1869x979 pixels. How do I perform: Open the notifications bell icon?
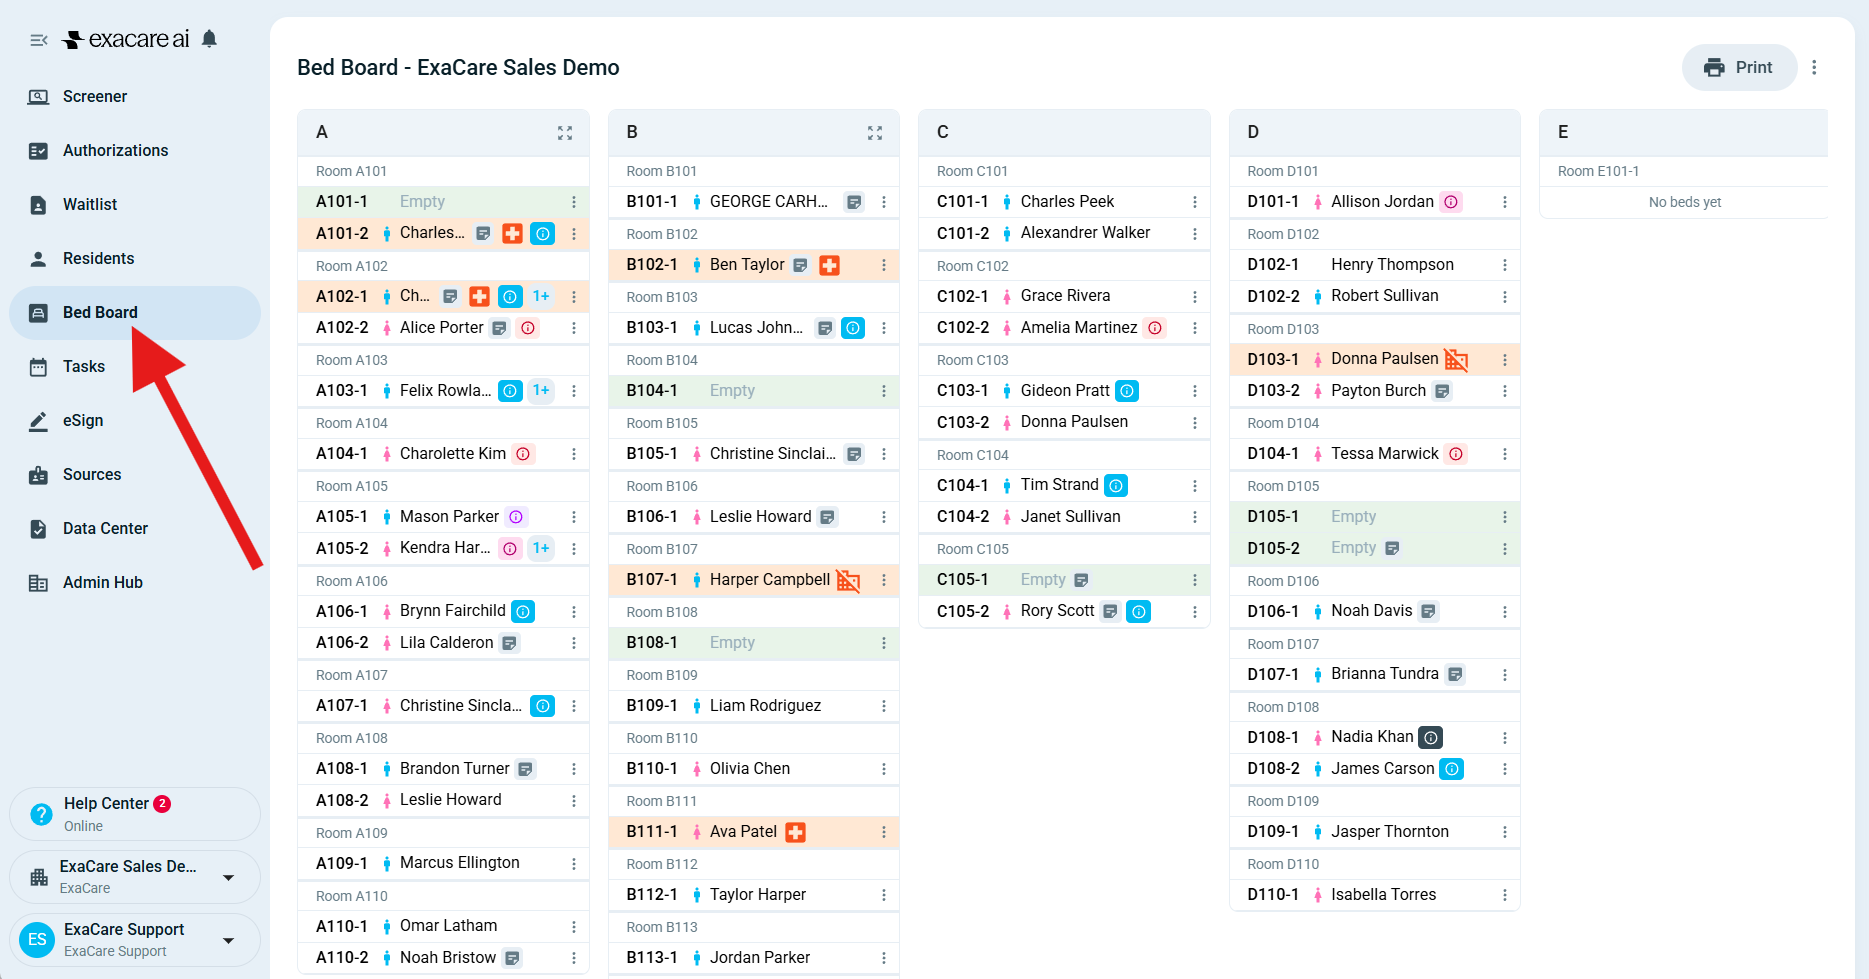pos(209,39)
